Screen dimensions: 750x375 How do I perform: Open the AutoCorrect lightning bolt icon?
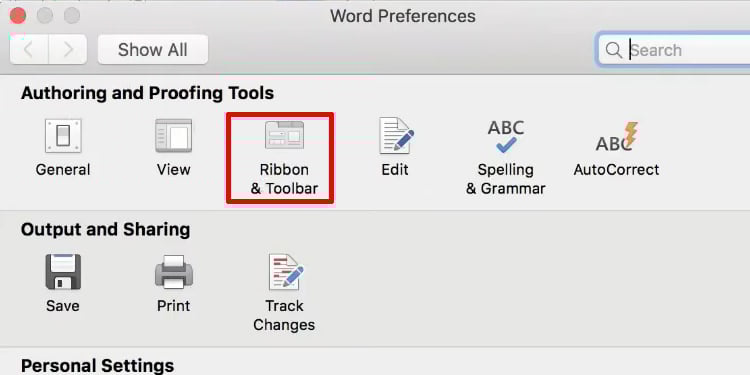point(617,137)
